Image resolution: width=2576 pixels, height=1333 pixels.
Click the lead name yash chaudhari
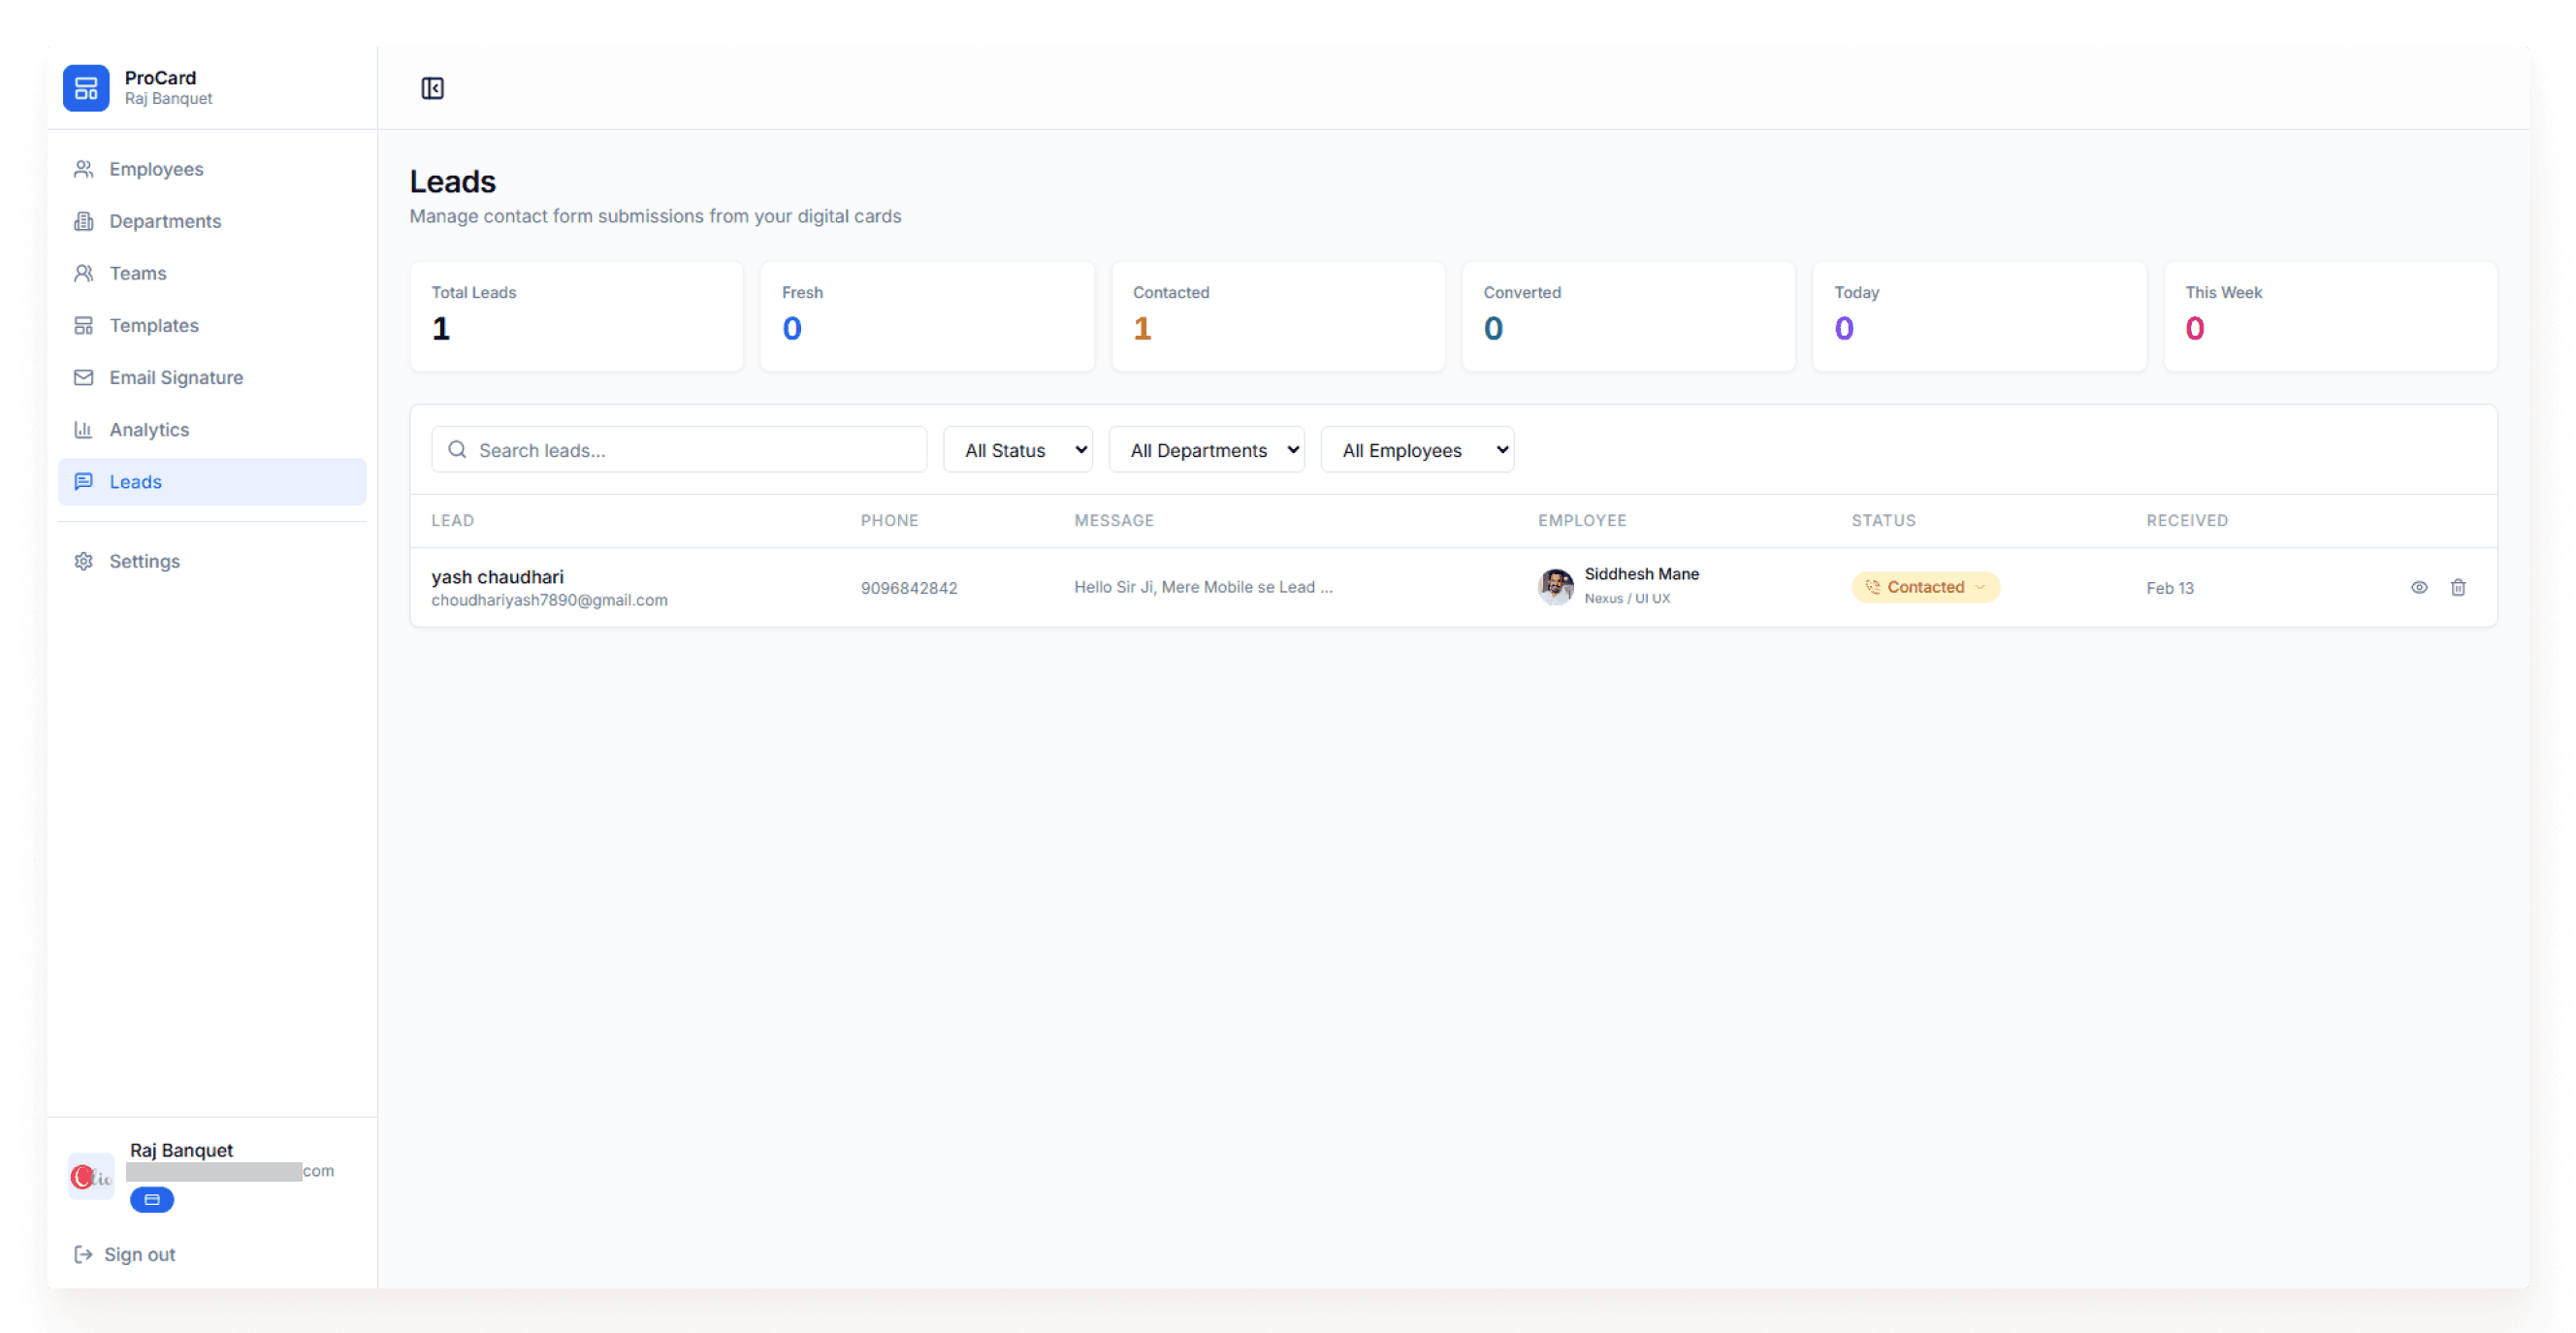(x=497, y=576)
